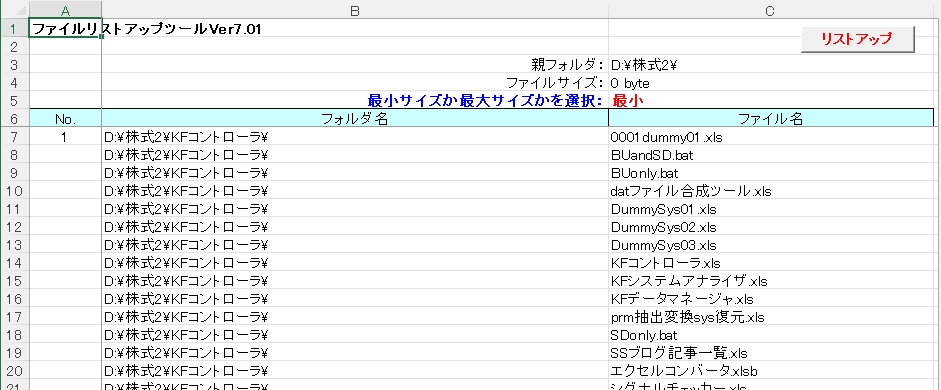Click file name DummySys01.xls

tap(663, 209)
